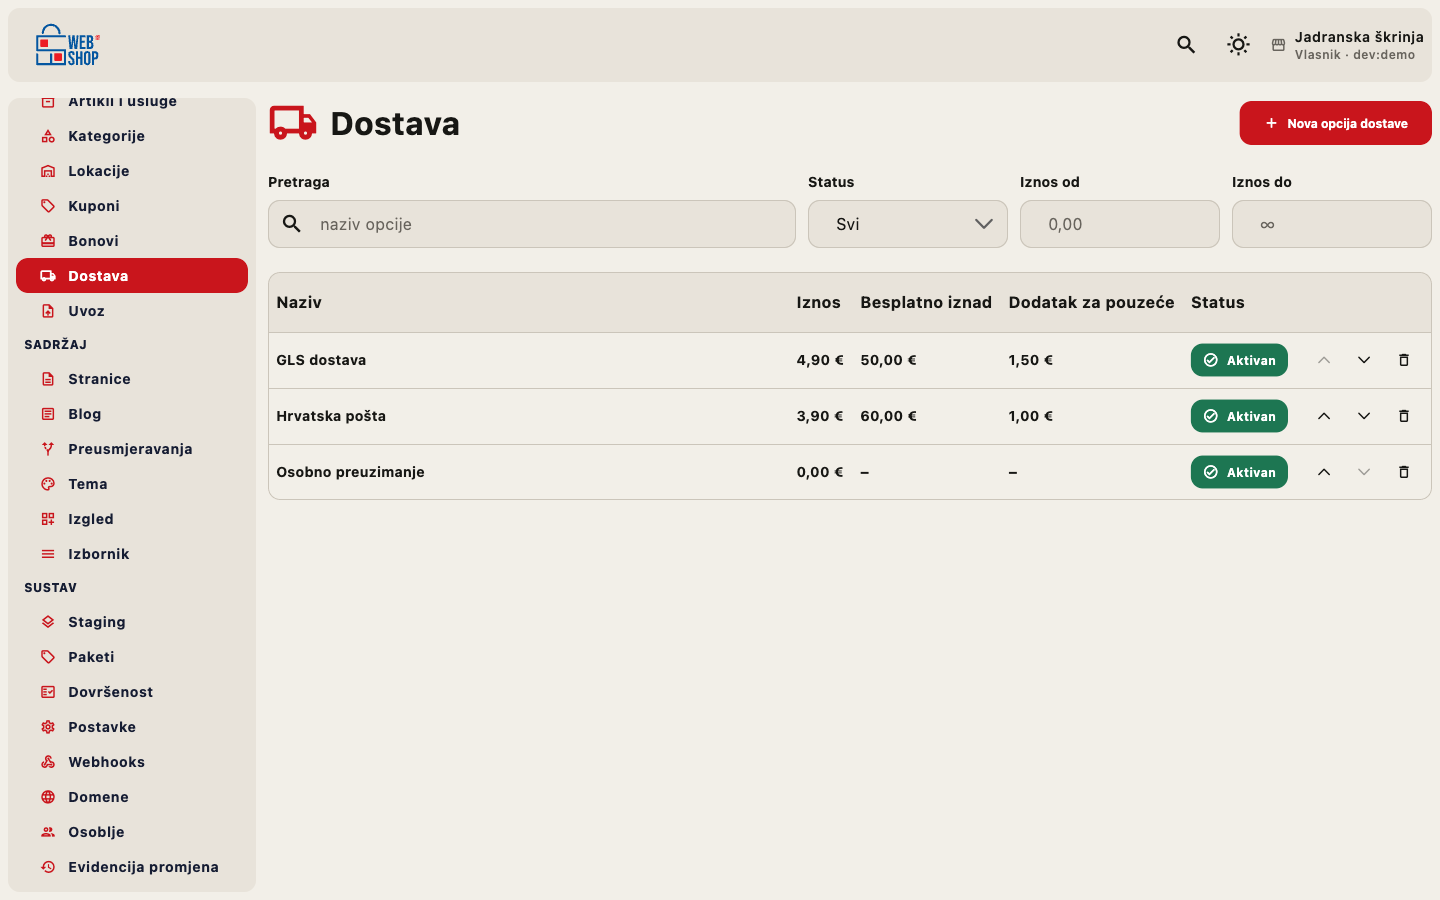The height and width of the screenshot is (900, 1440).
Task: Toggle Aktivan status for Osobno preuzimanje
Action: 1239,472
